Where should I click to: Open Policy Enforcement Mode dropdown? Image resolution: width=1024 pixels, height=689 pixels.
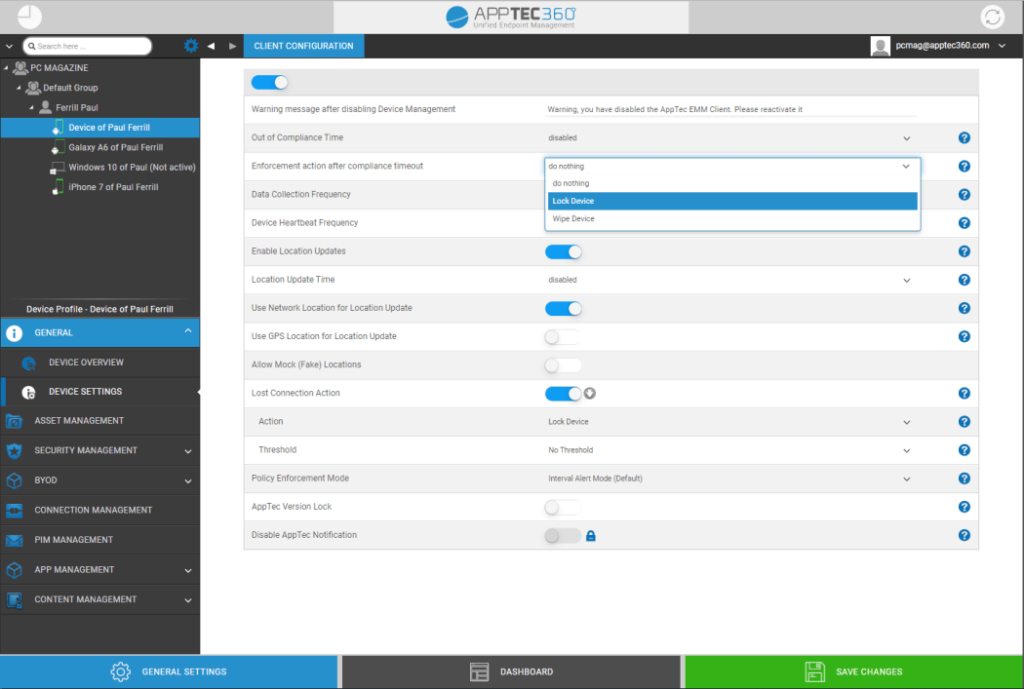(731, 479)
